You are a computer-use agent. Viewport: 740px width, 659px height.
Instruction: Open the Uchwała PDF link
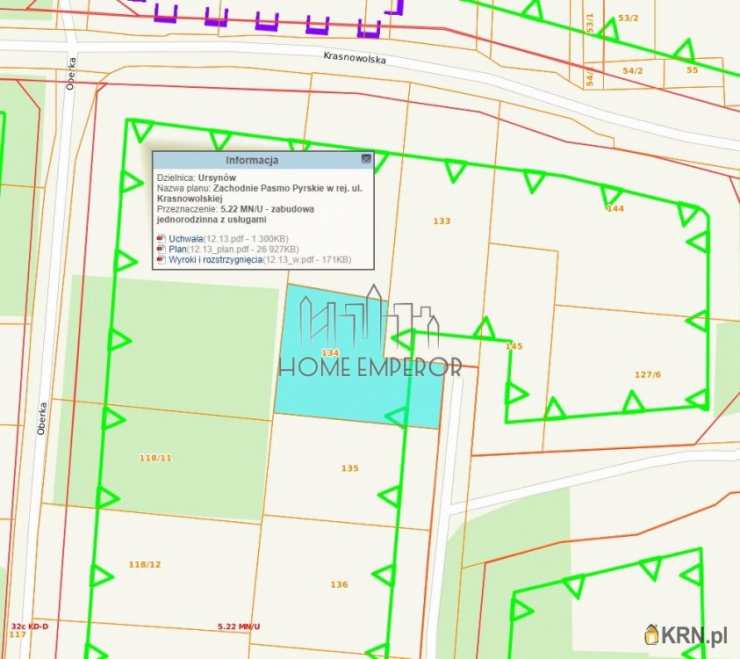[x=186, y=239]
